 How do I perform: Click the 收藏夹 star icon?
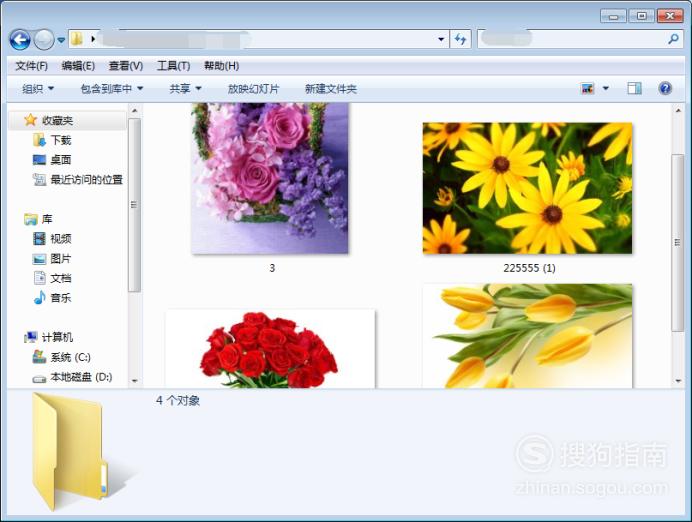[30, 120]
